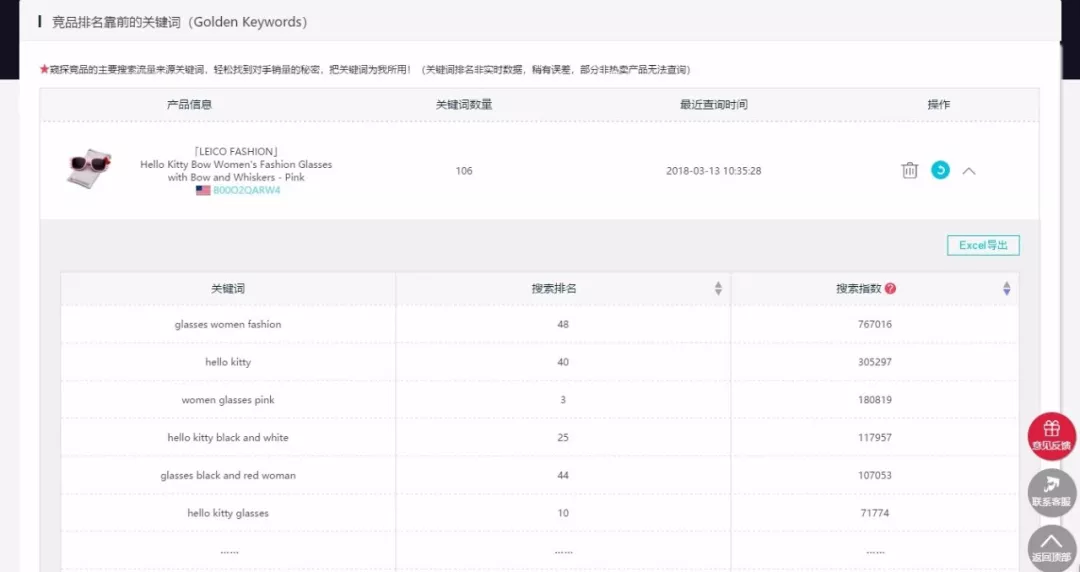Image resolution: width=1080 pixels, height=572 pixels.
Task: Open the 联系客服 customer service button
Action: pyautogui.click(x=1052, y=492)
